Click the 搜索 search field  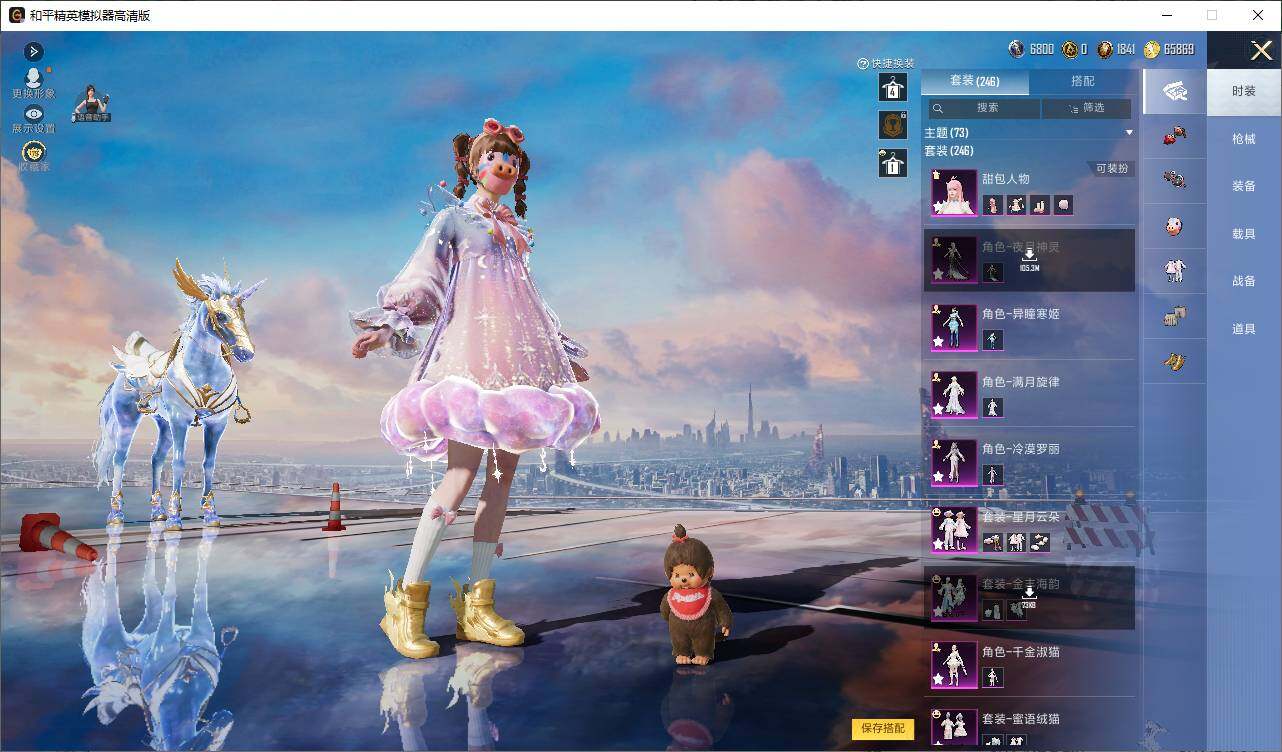pos(985,108)
